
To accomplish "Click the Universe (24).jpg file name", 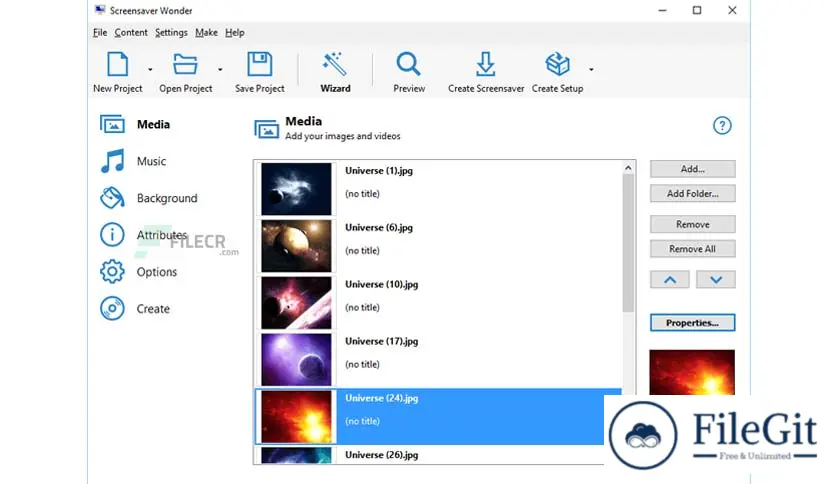I will pyautogui.click(x=381, y=398).
